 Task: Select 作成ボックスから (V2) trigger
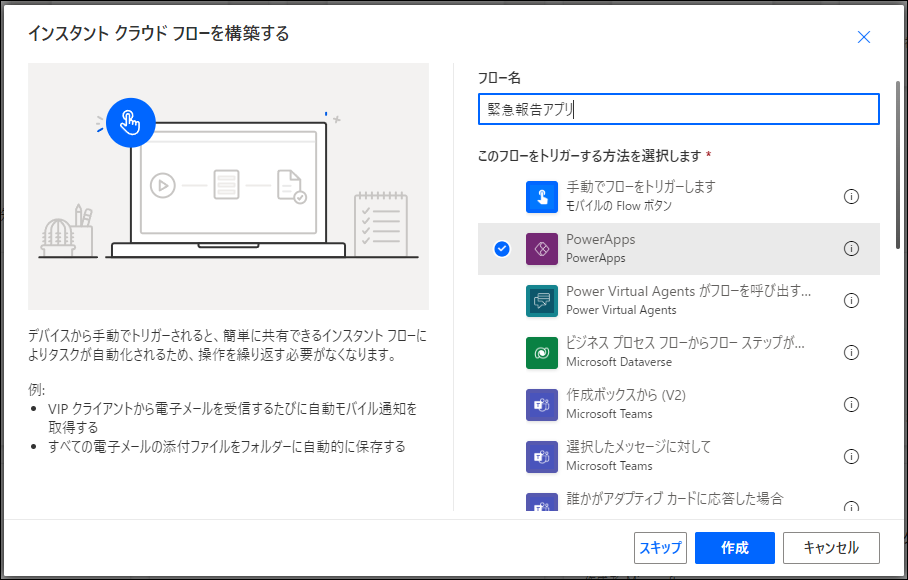coord(679,405)
